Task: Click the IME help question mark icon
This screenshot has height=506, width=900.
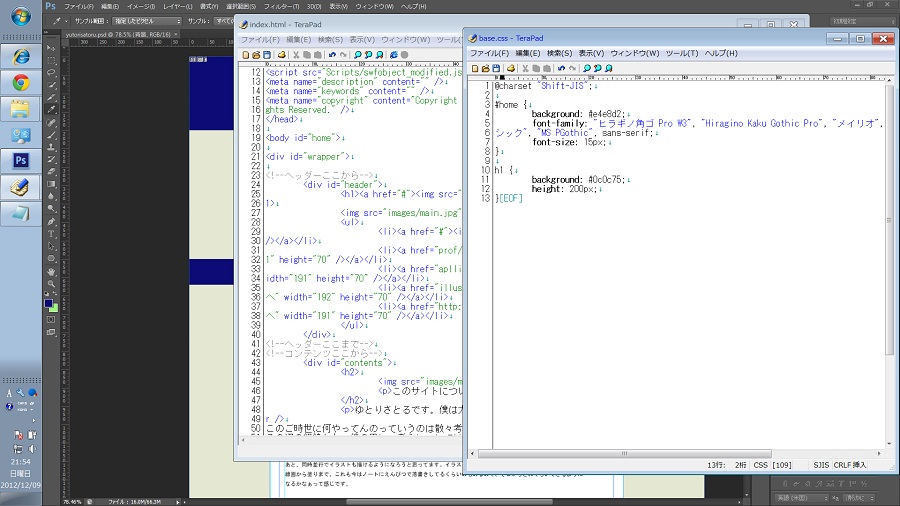Action: coord(9,407)
